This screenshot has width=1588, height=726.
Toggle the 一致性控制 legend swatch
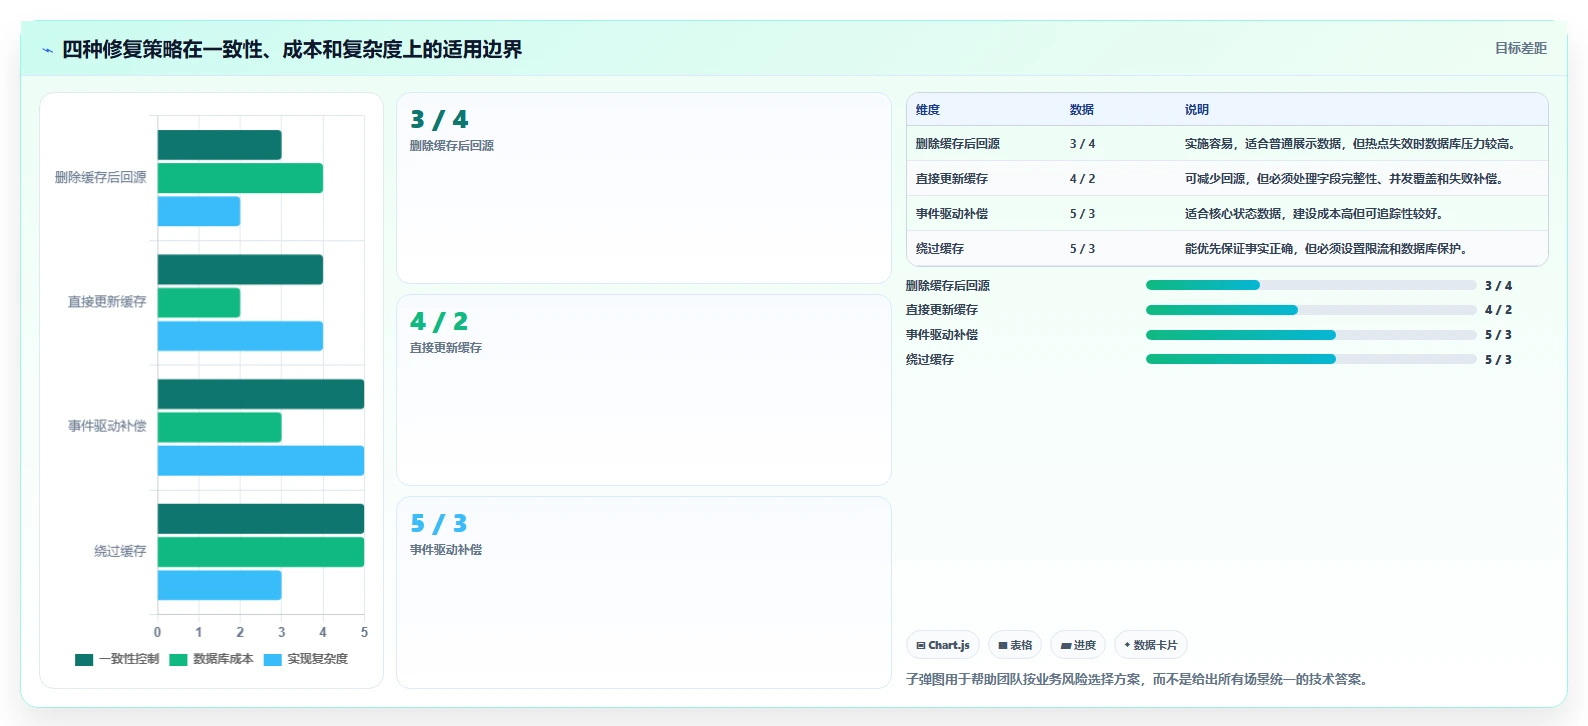click(x=84, y=660)
